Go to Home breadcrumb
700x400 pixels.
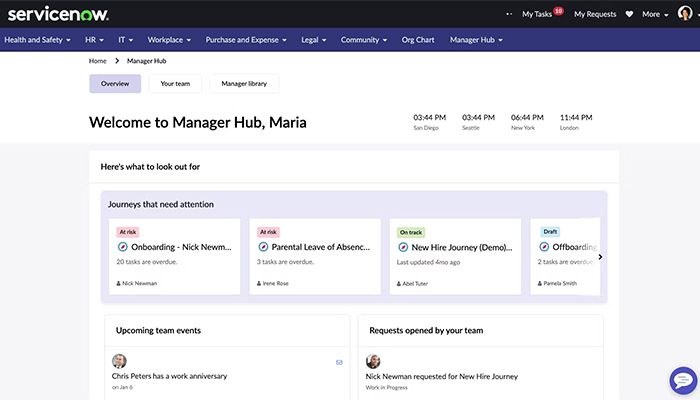pyautogui.click(x=97, y=61)
